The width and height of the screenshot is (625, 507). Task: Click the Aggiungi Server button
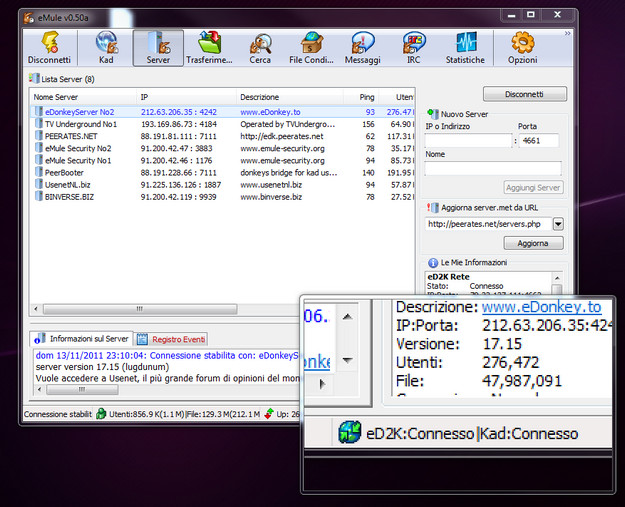533,187
